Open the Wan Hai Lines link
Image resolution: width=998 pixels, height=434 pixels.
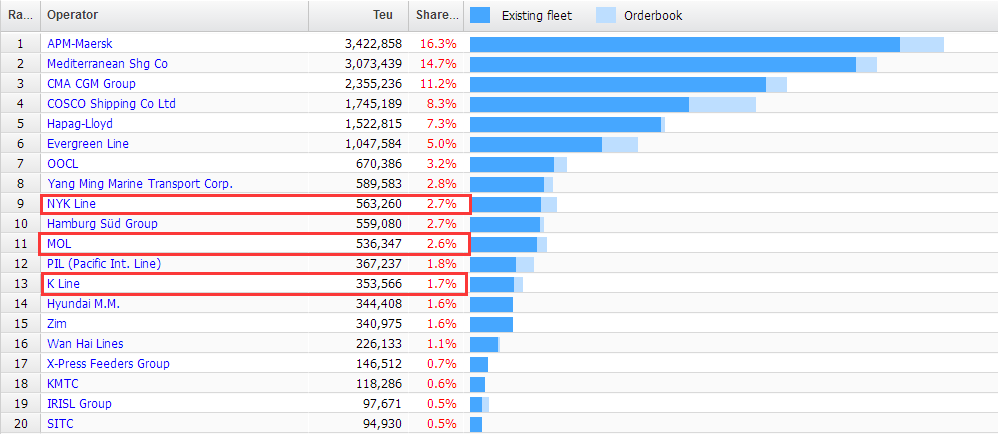pyautogui.click(x=85, y=344)
